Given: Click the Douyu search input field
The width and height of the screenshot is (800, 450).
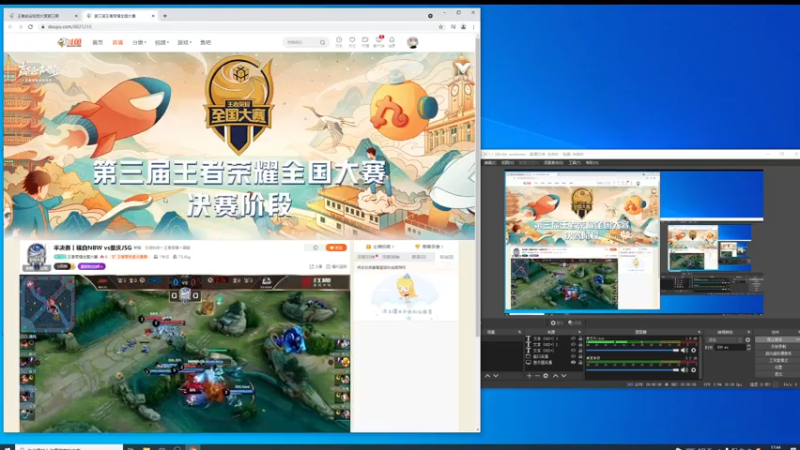Looking at the screenshot, I should (x=301, y=42).
